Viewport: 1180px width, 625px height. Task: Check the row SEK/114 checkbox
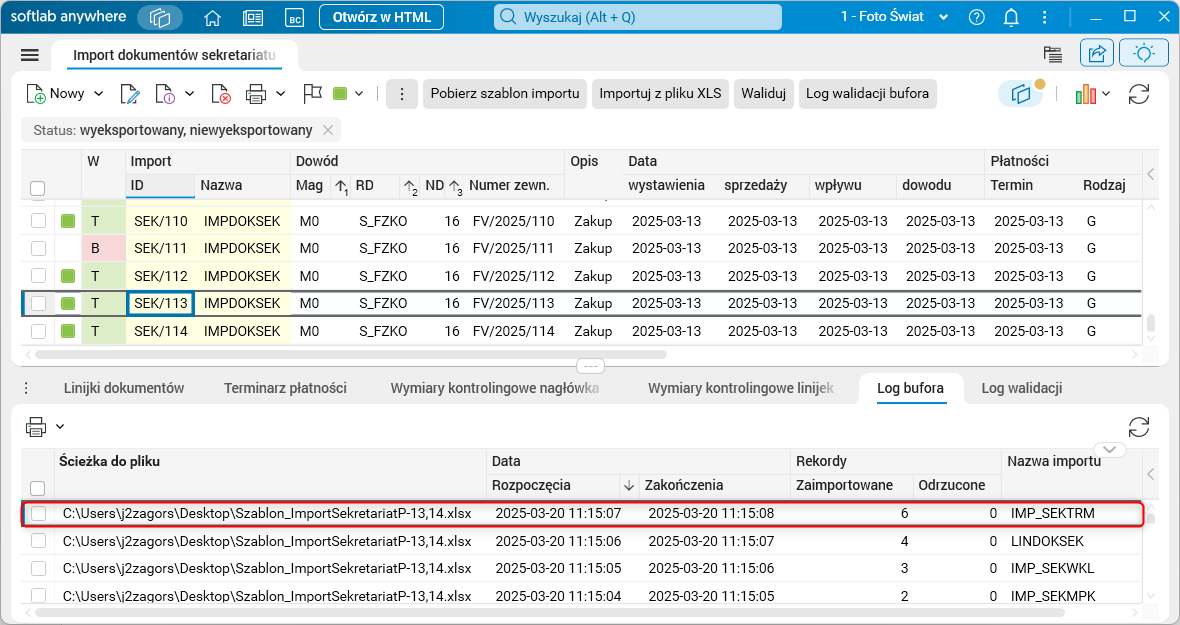coord(38,331)
